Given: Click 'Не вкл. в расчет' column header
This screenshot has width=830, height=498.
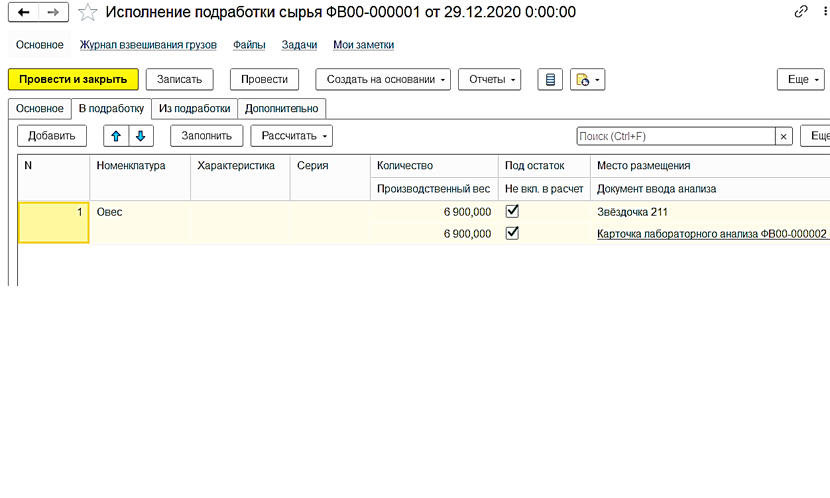Looking at the screenshot, I should [544, 189].
